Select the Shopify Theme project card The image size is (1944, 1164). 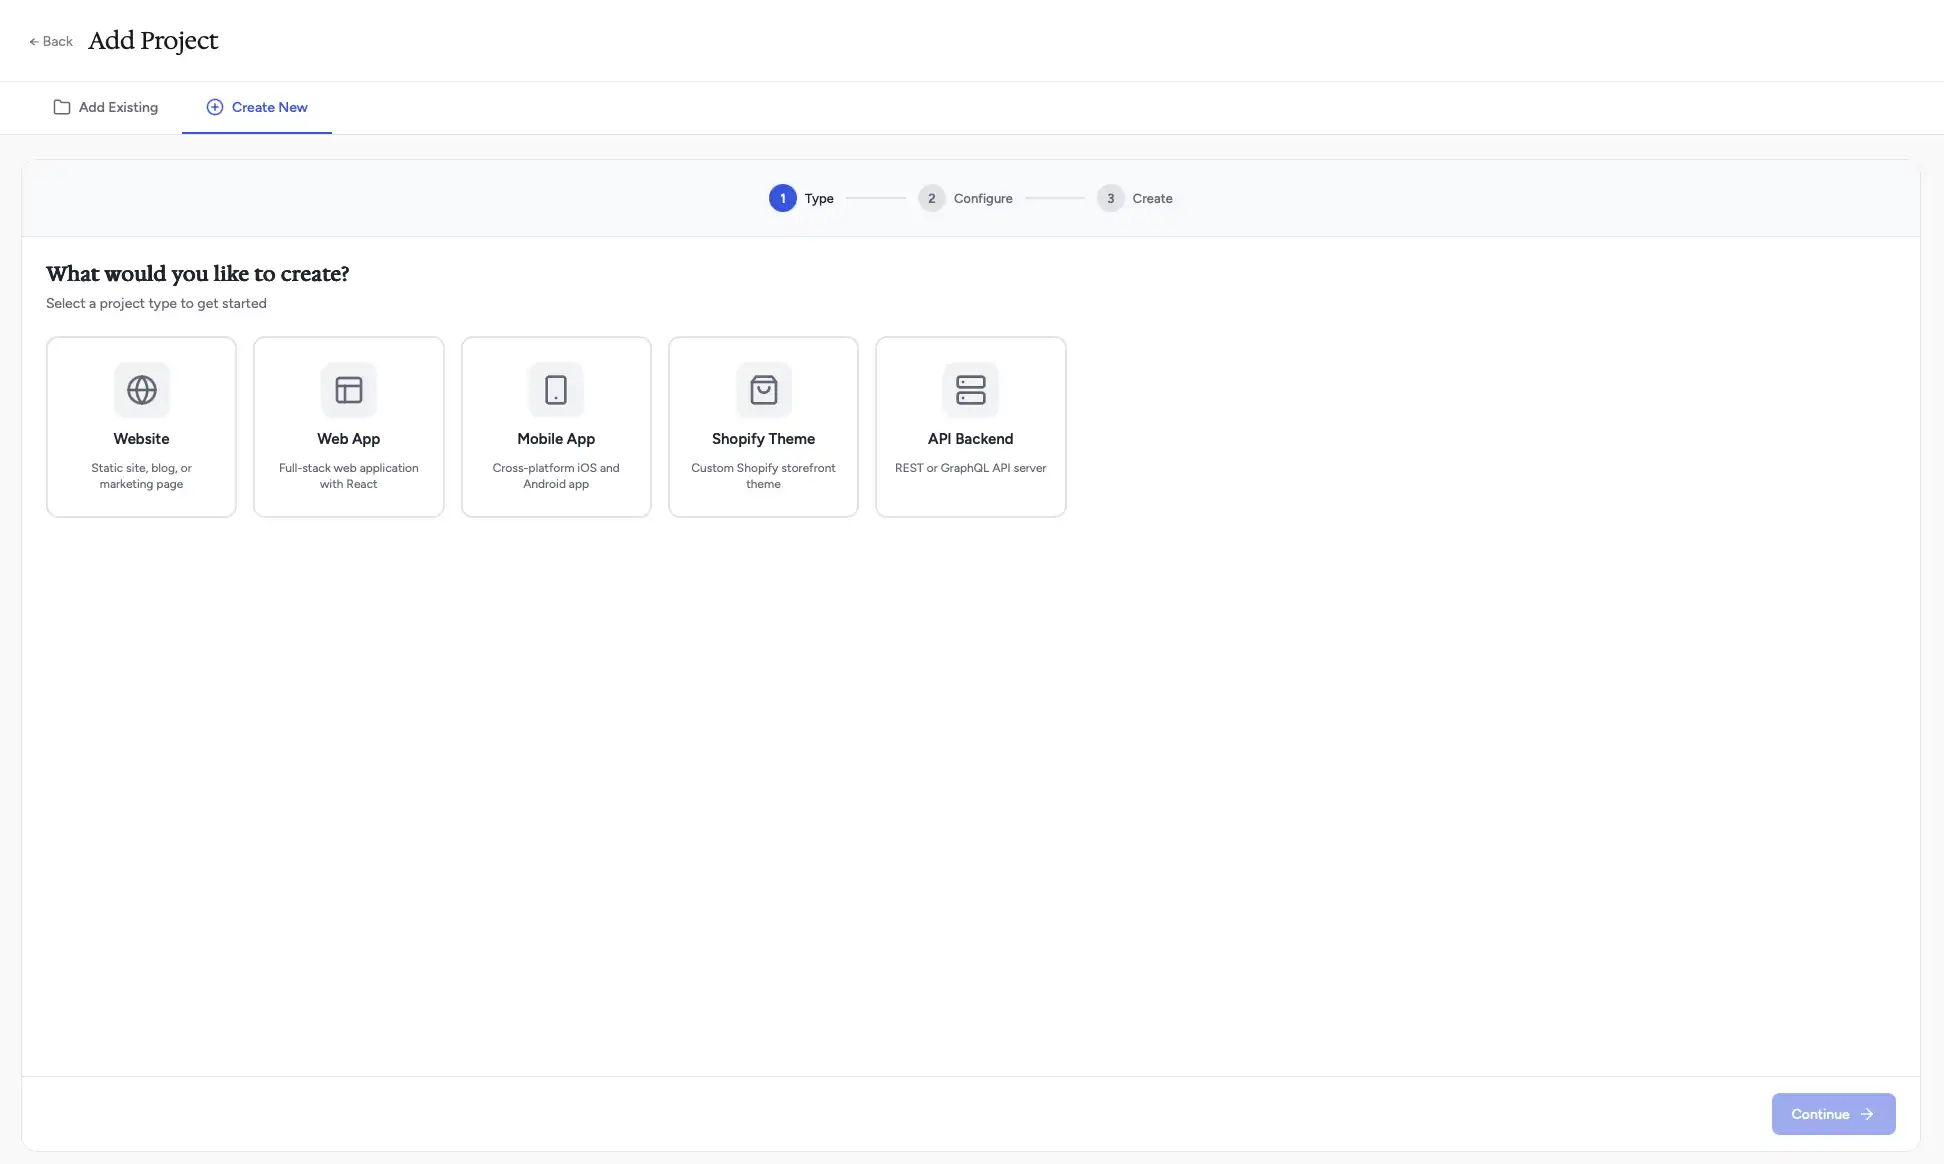[763, 427]
